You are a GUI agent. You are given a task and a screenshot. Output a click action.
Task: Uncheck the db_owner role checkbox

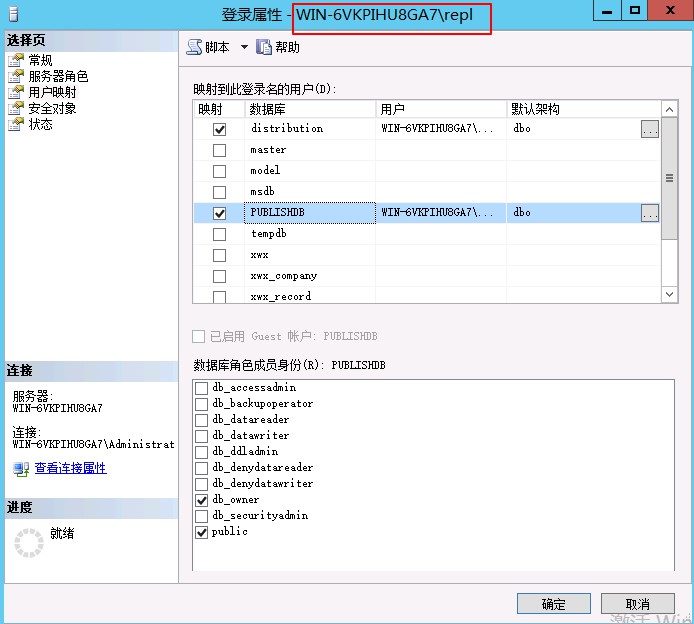click(x=202, y=500)
